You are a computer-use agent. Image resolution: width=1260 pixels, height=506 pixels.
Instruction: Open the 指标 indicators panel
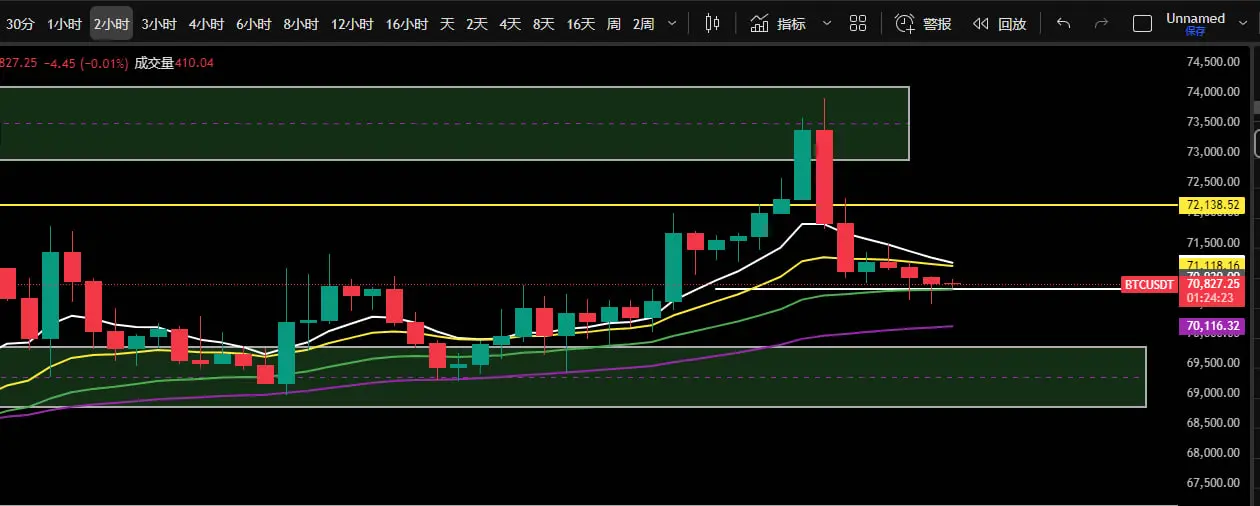[x=778, y=23]
